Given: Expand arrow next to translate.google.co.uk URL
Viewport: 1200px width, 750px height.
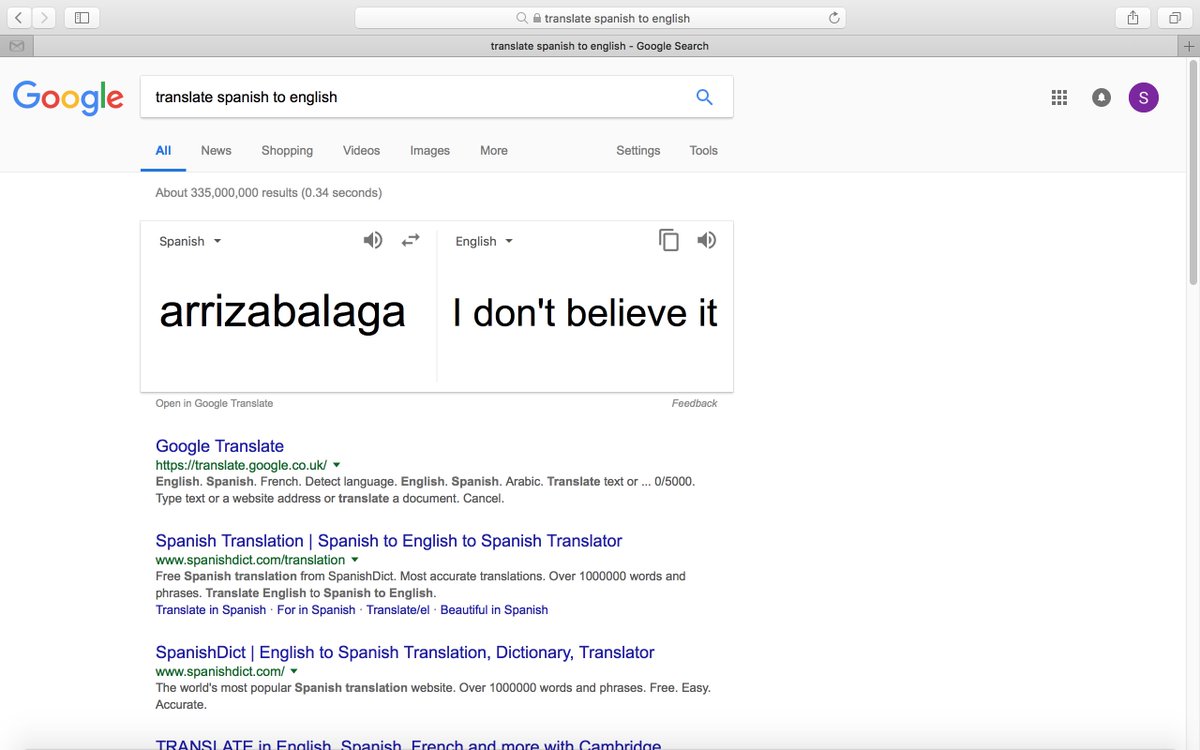Looking at the screenshot, I should tap(336, 465).
